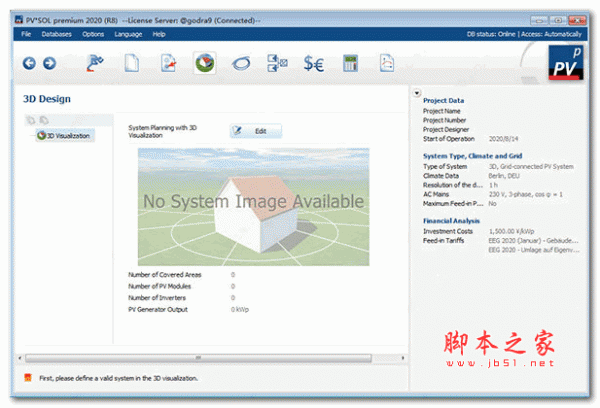Select 3D Visualization tree item
Screen dimensions: 600x408
pyautogui.click(x=64, y=135)
